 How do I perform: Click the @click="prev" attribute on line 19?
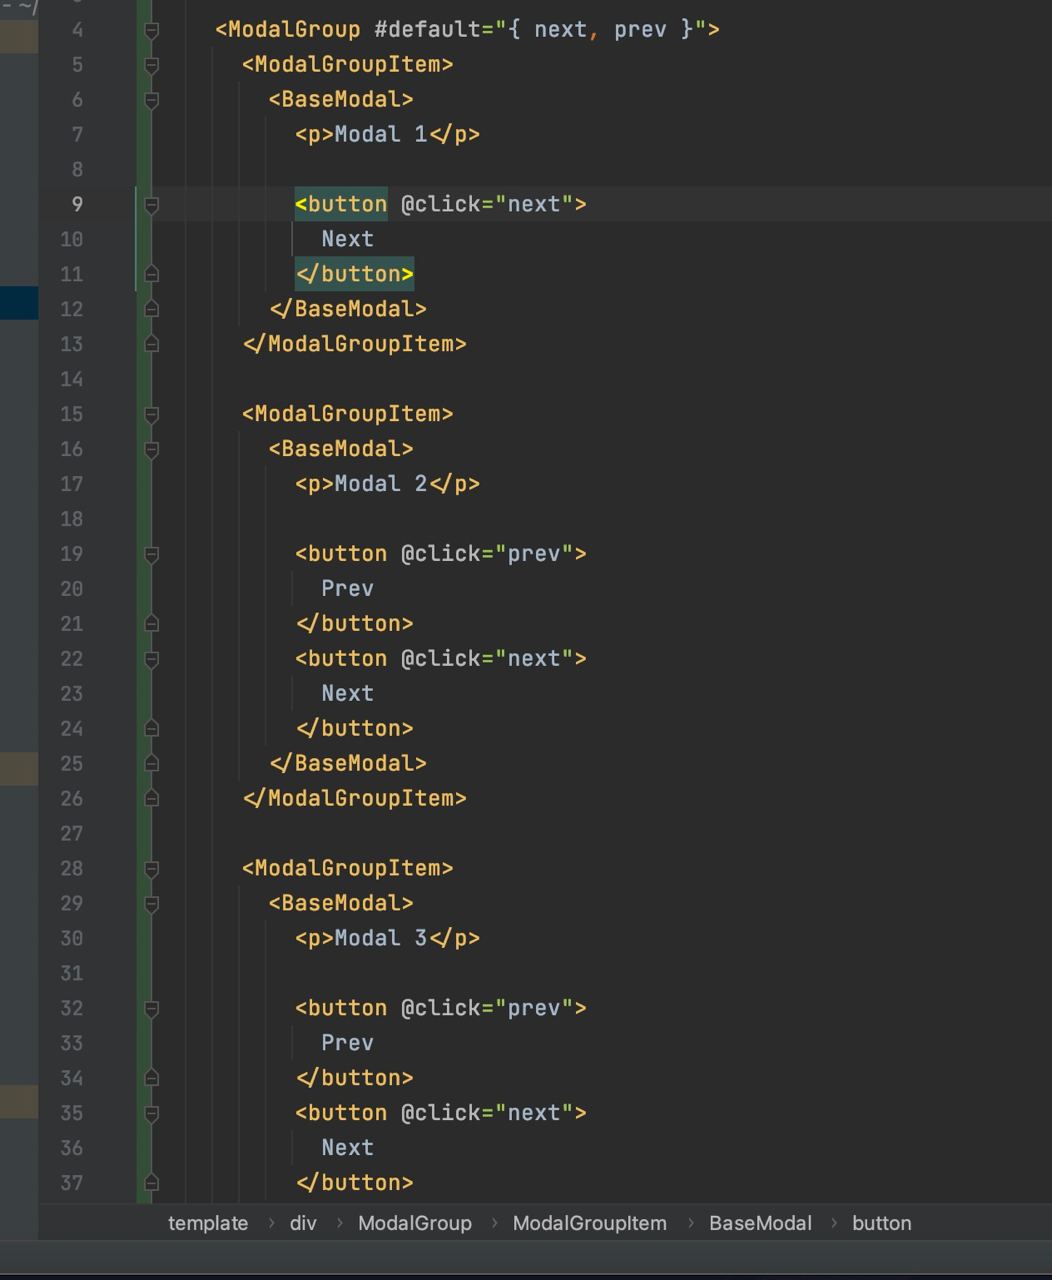click(487, 553)
